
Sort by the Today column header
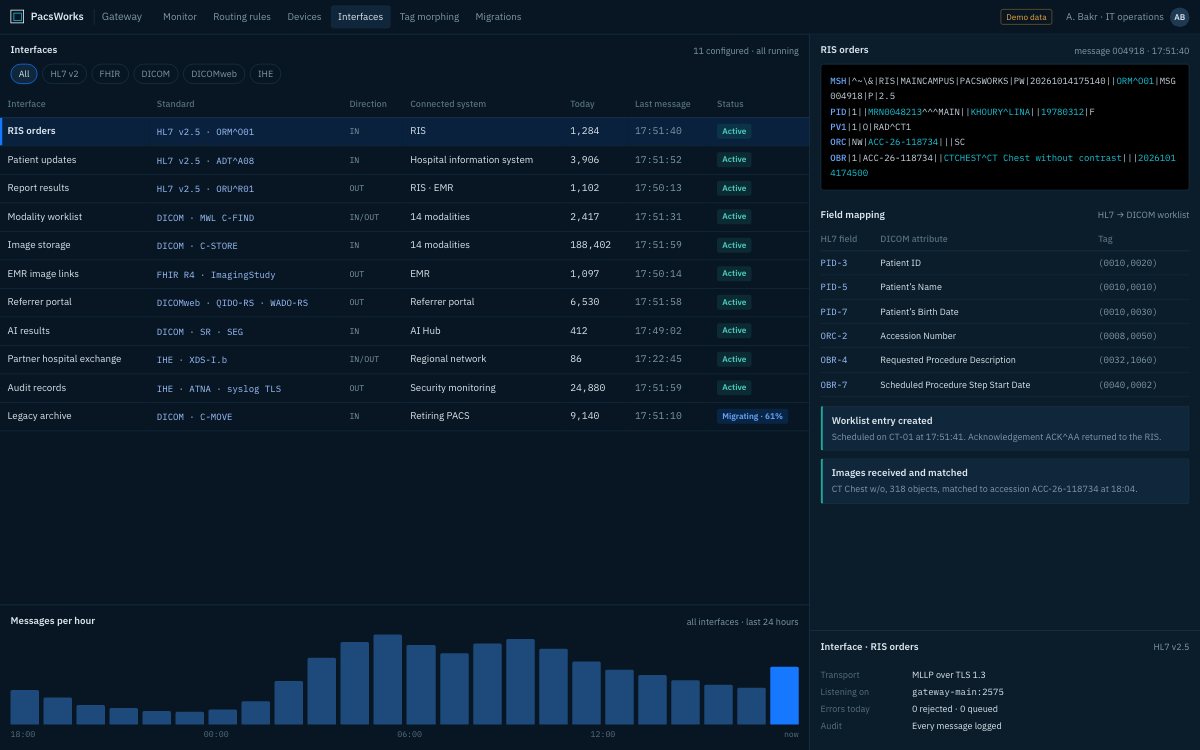[x=582, y=104]
